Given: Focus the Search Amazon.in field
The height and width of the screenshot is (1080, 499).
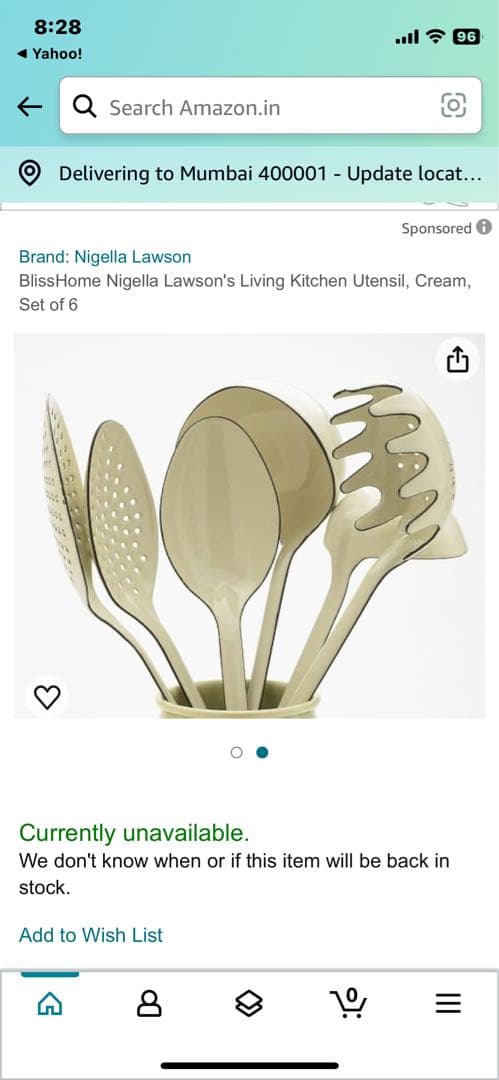Looking at the screenshot, I should (x=270, y=105).
